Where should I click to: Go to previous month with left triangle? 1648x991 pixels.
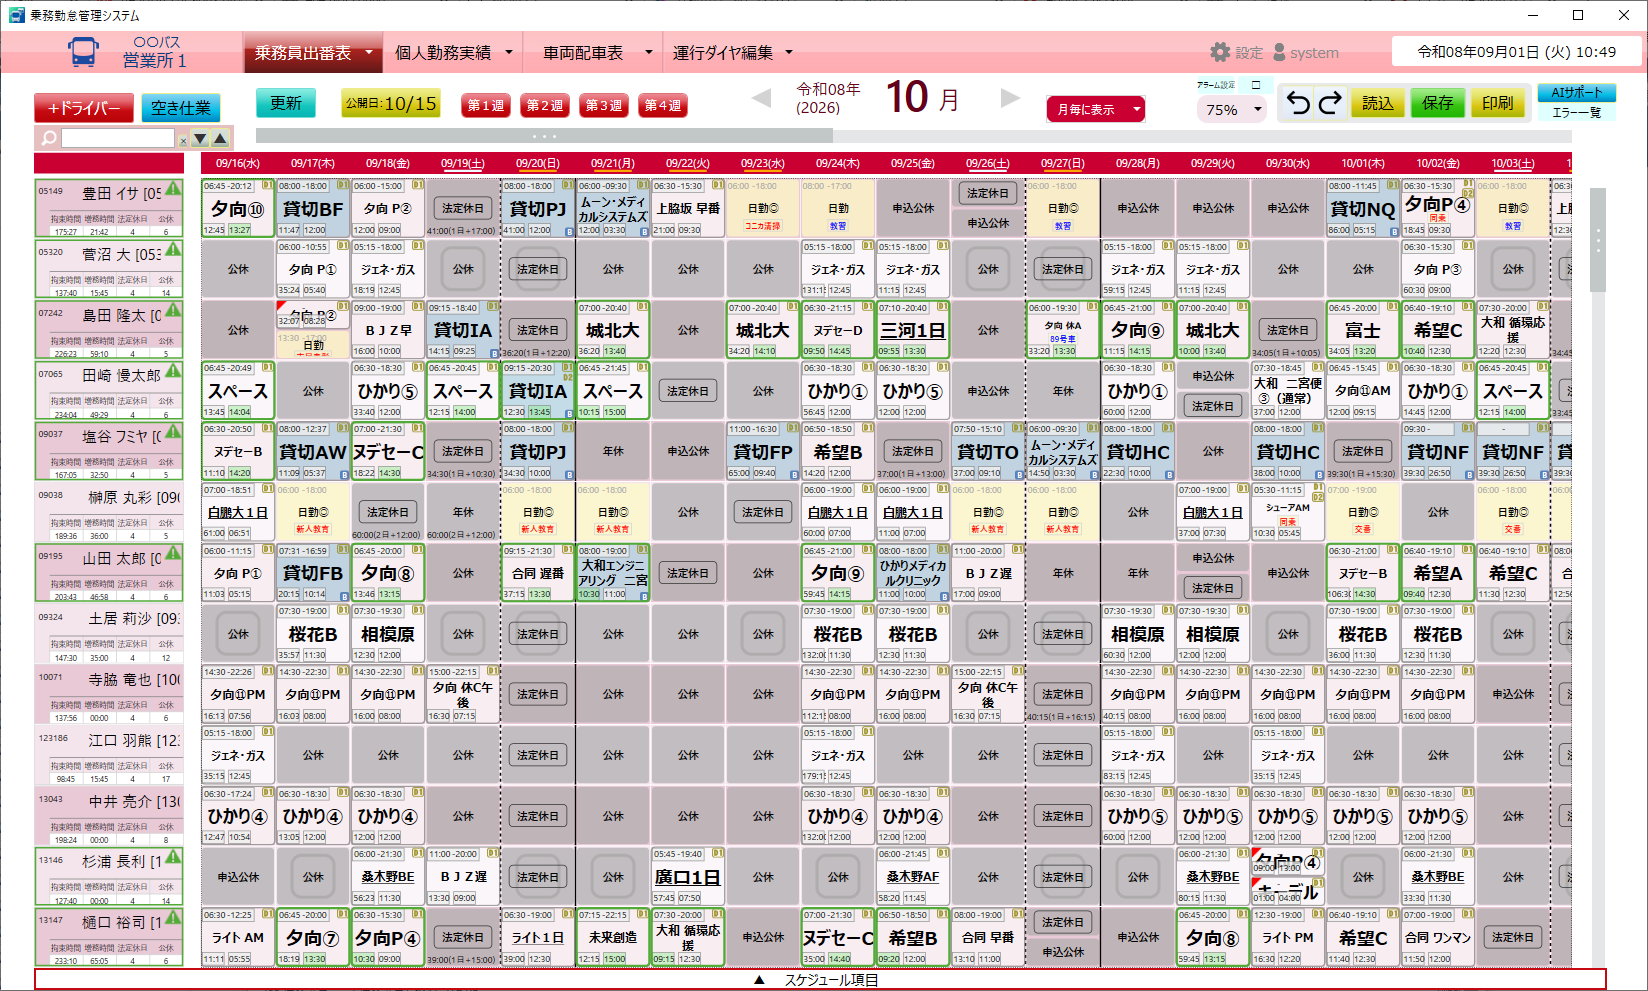pyautogui.click(x=762, y=98)
